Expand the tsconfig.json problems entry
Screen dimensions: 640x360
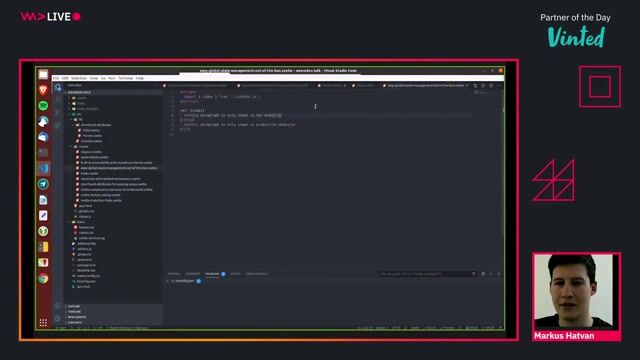coord(183,281)
